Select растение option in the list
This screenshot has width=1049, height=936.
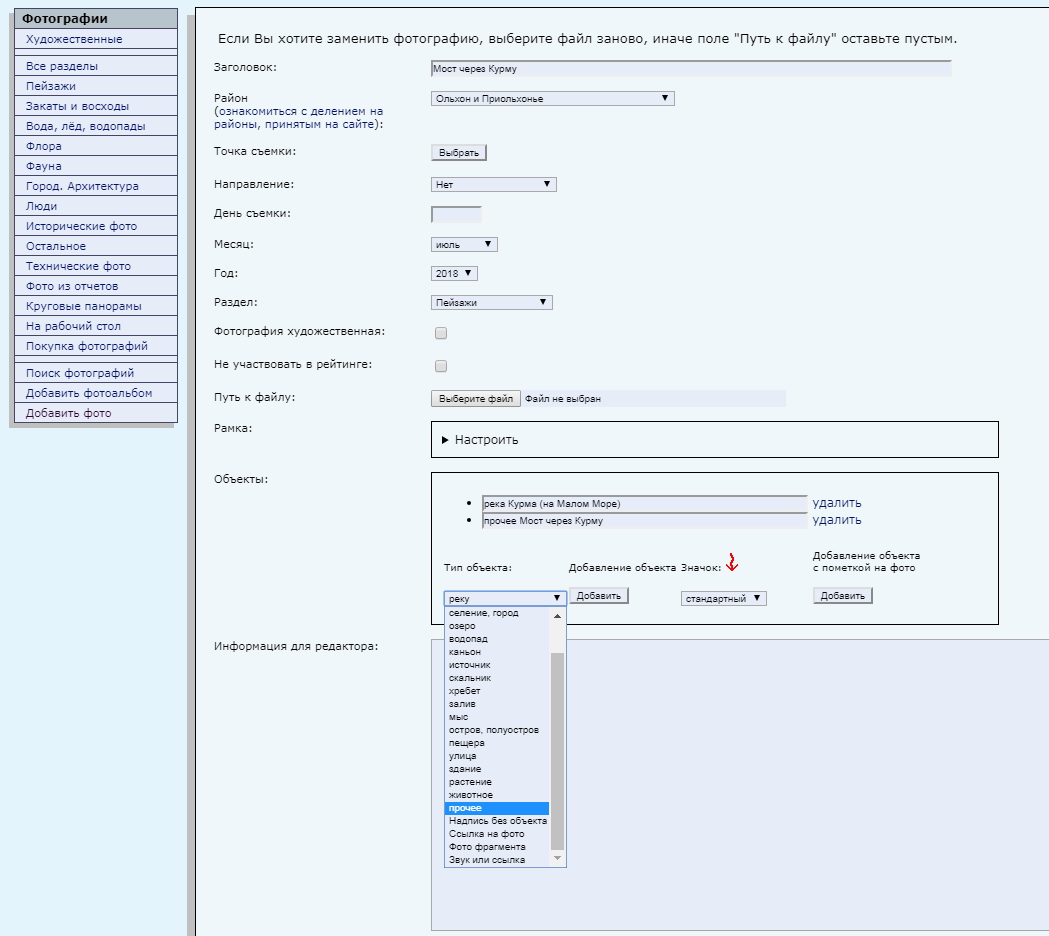[x=497, y=781]
